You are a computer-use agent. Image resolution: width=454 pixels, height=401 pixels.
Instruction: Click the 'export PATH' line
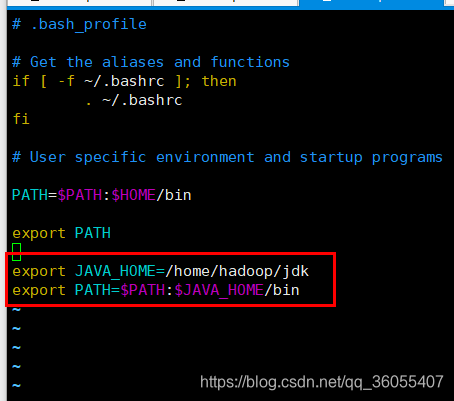tap(61, 233)
